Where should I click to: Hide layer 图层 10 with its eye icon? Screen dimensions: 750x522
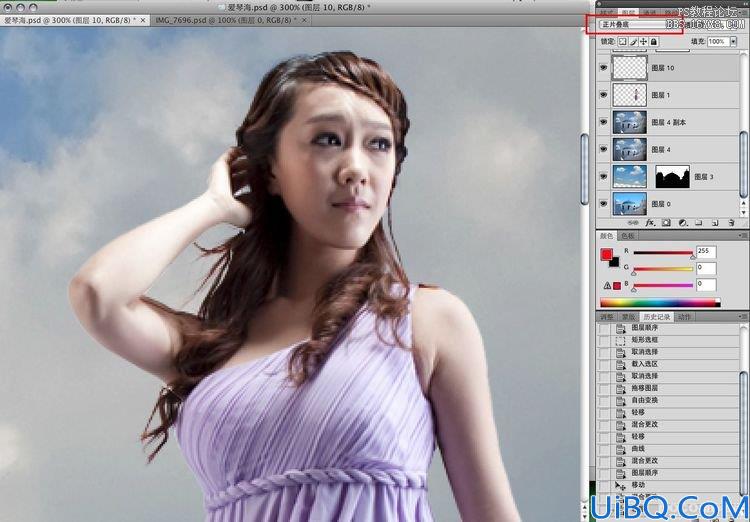click(x=604, y=68)
